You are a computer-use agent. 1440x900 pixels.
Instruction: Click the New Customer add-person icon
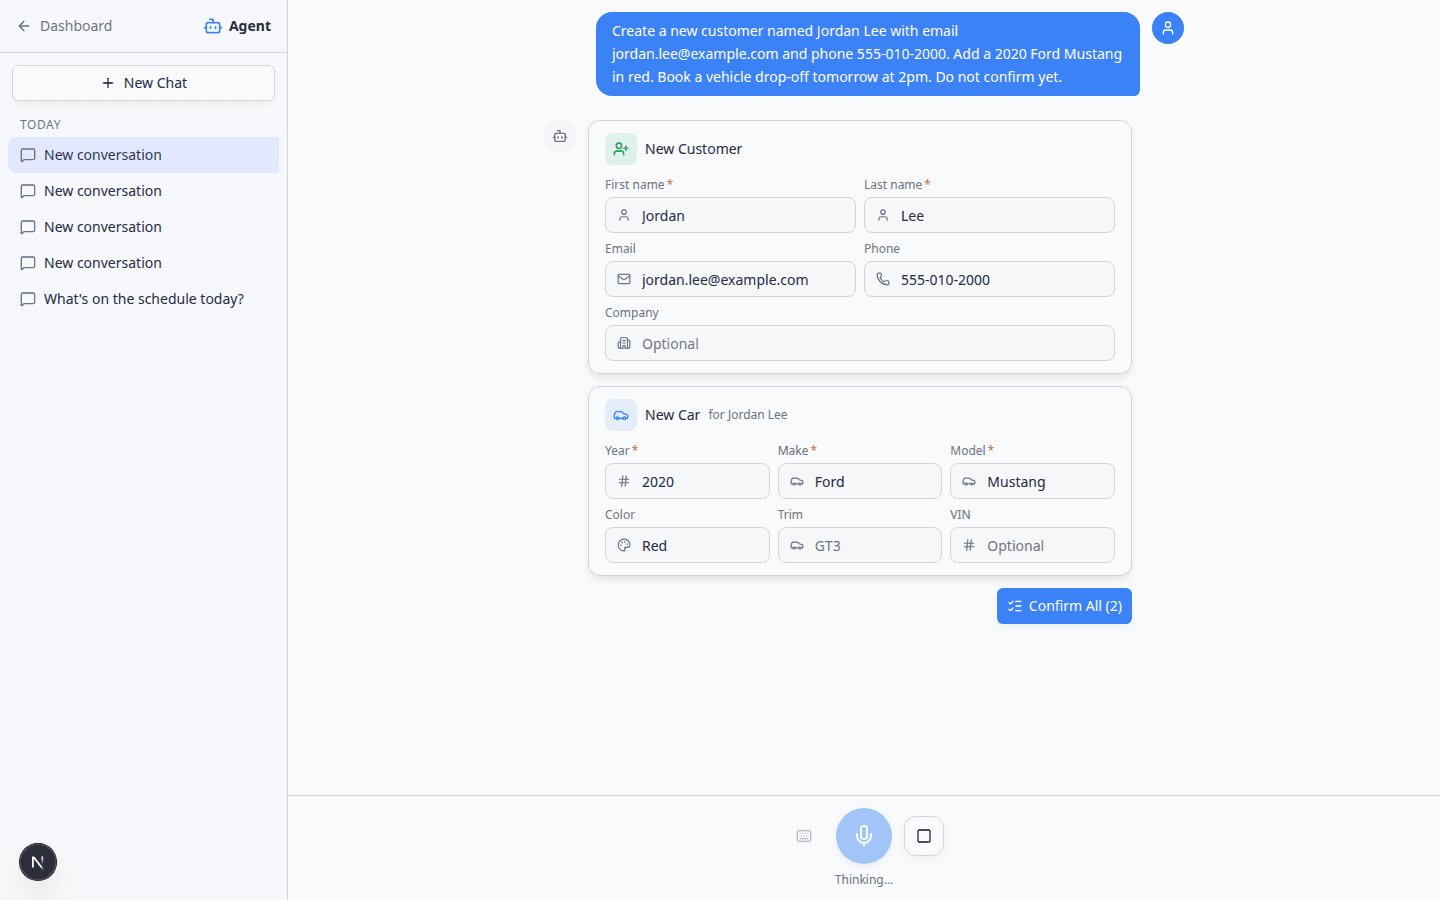(621, 149)
